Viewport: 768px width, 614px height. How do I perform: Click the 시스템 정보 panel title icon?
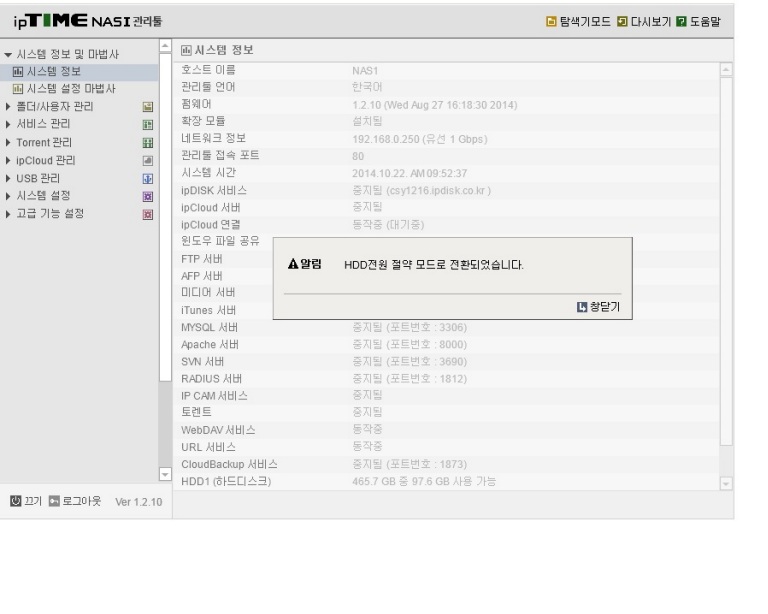tap(186, 50)
